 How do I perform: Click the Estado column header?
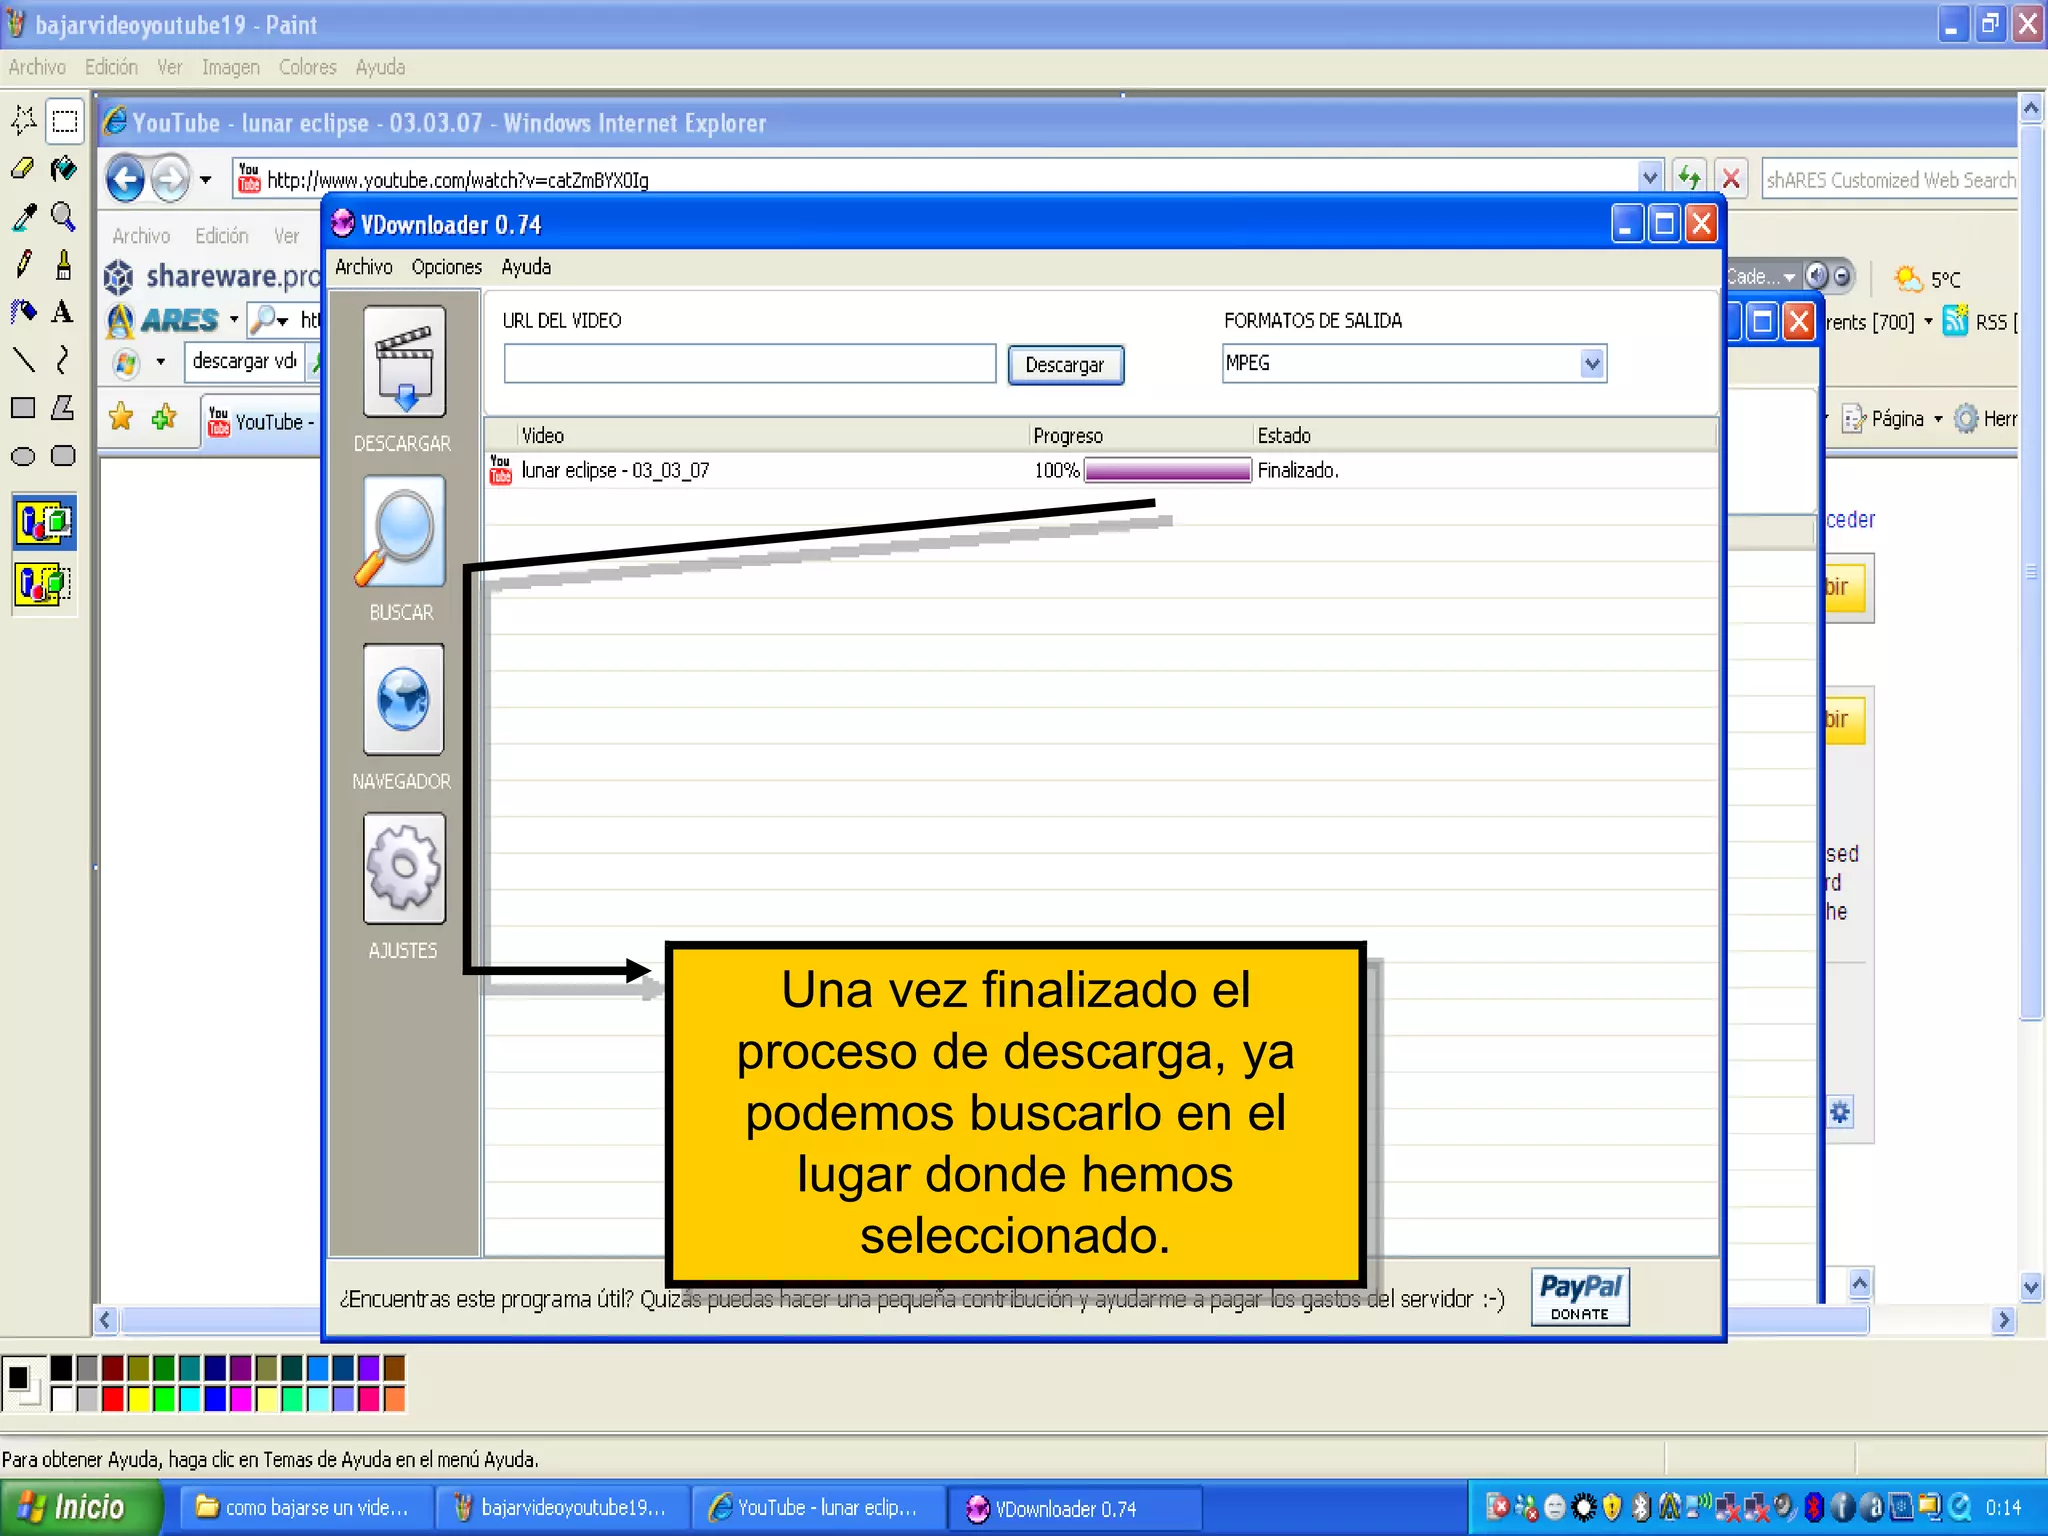tap(1484, 435)
